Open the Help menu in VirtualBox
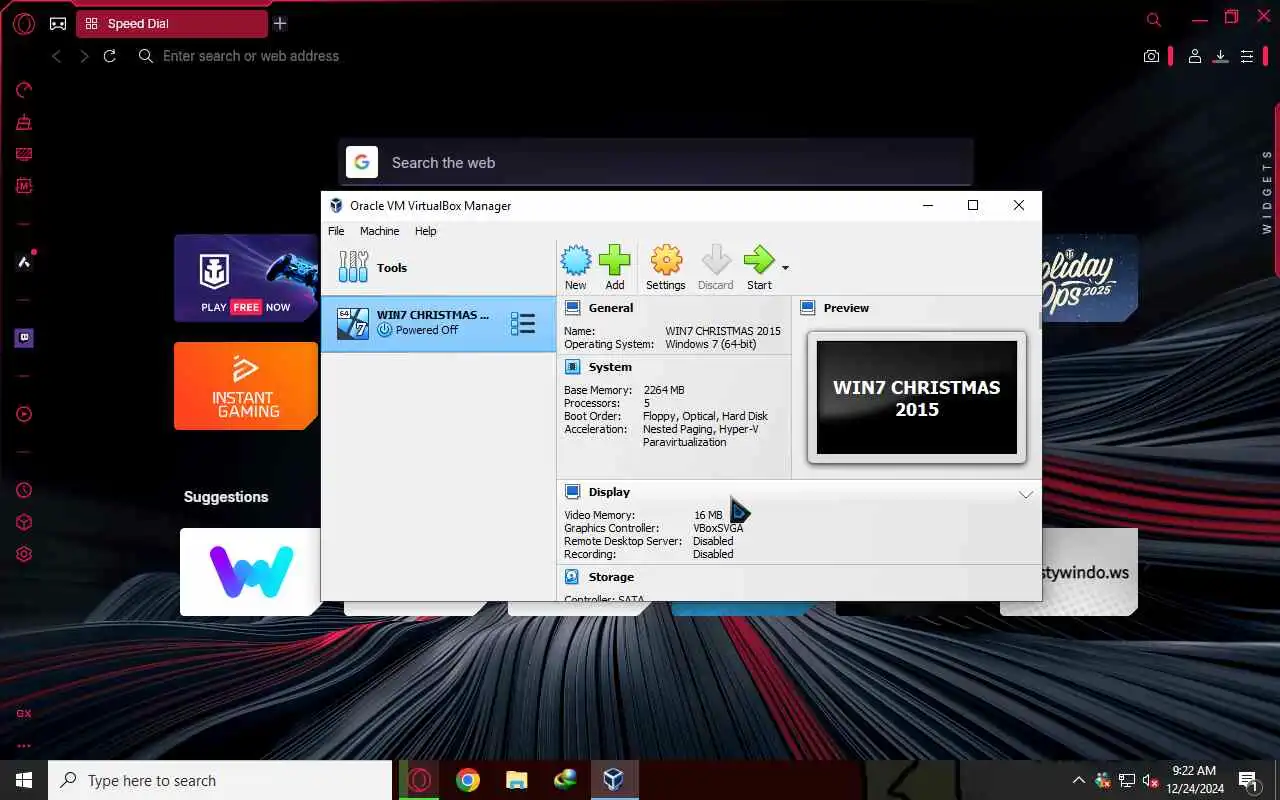 [x=426, y=231]
